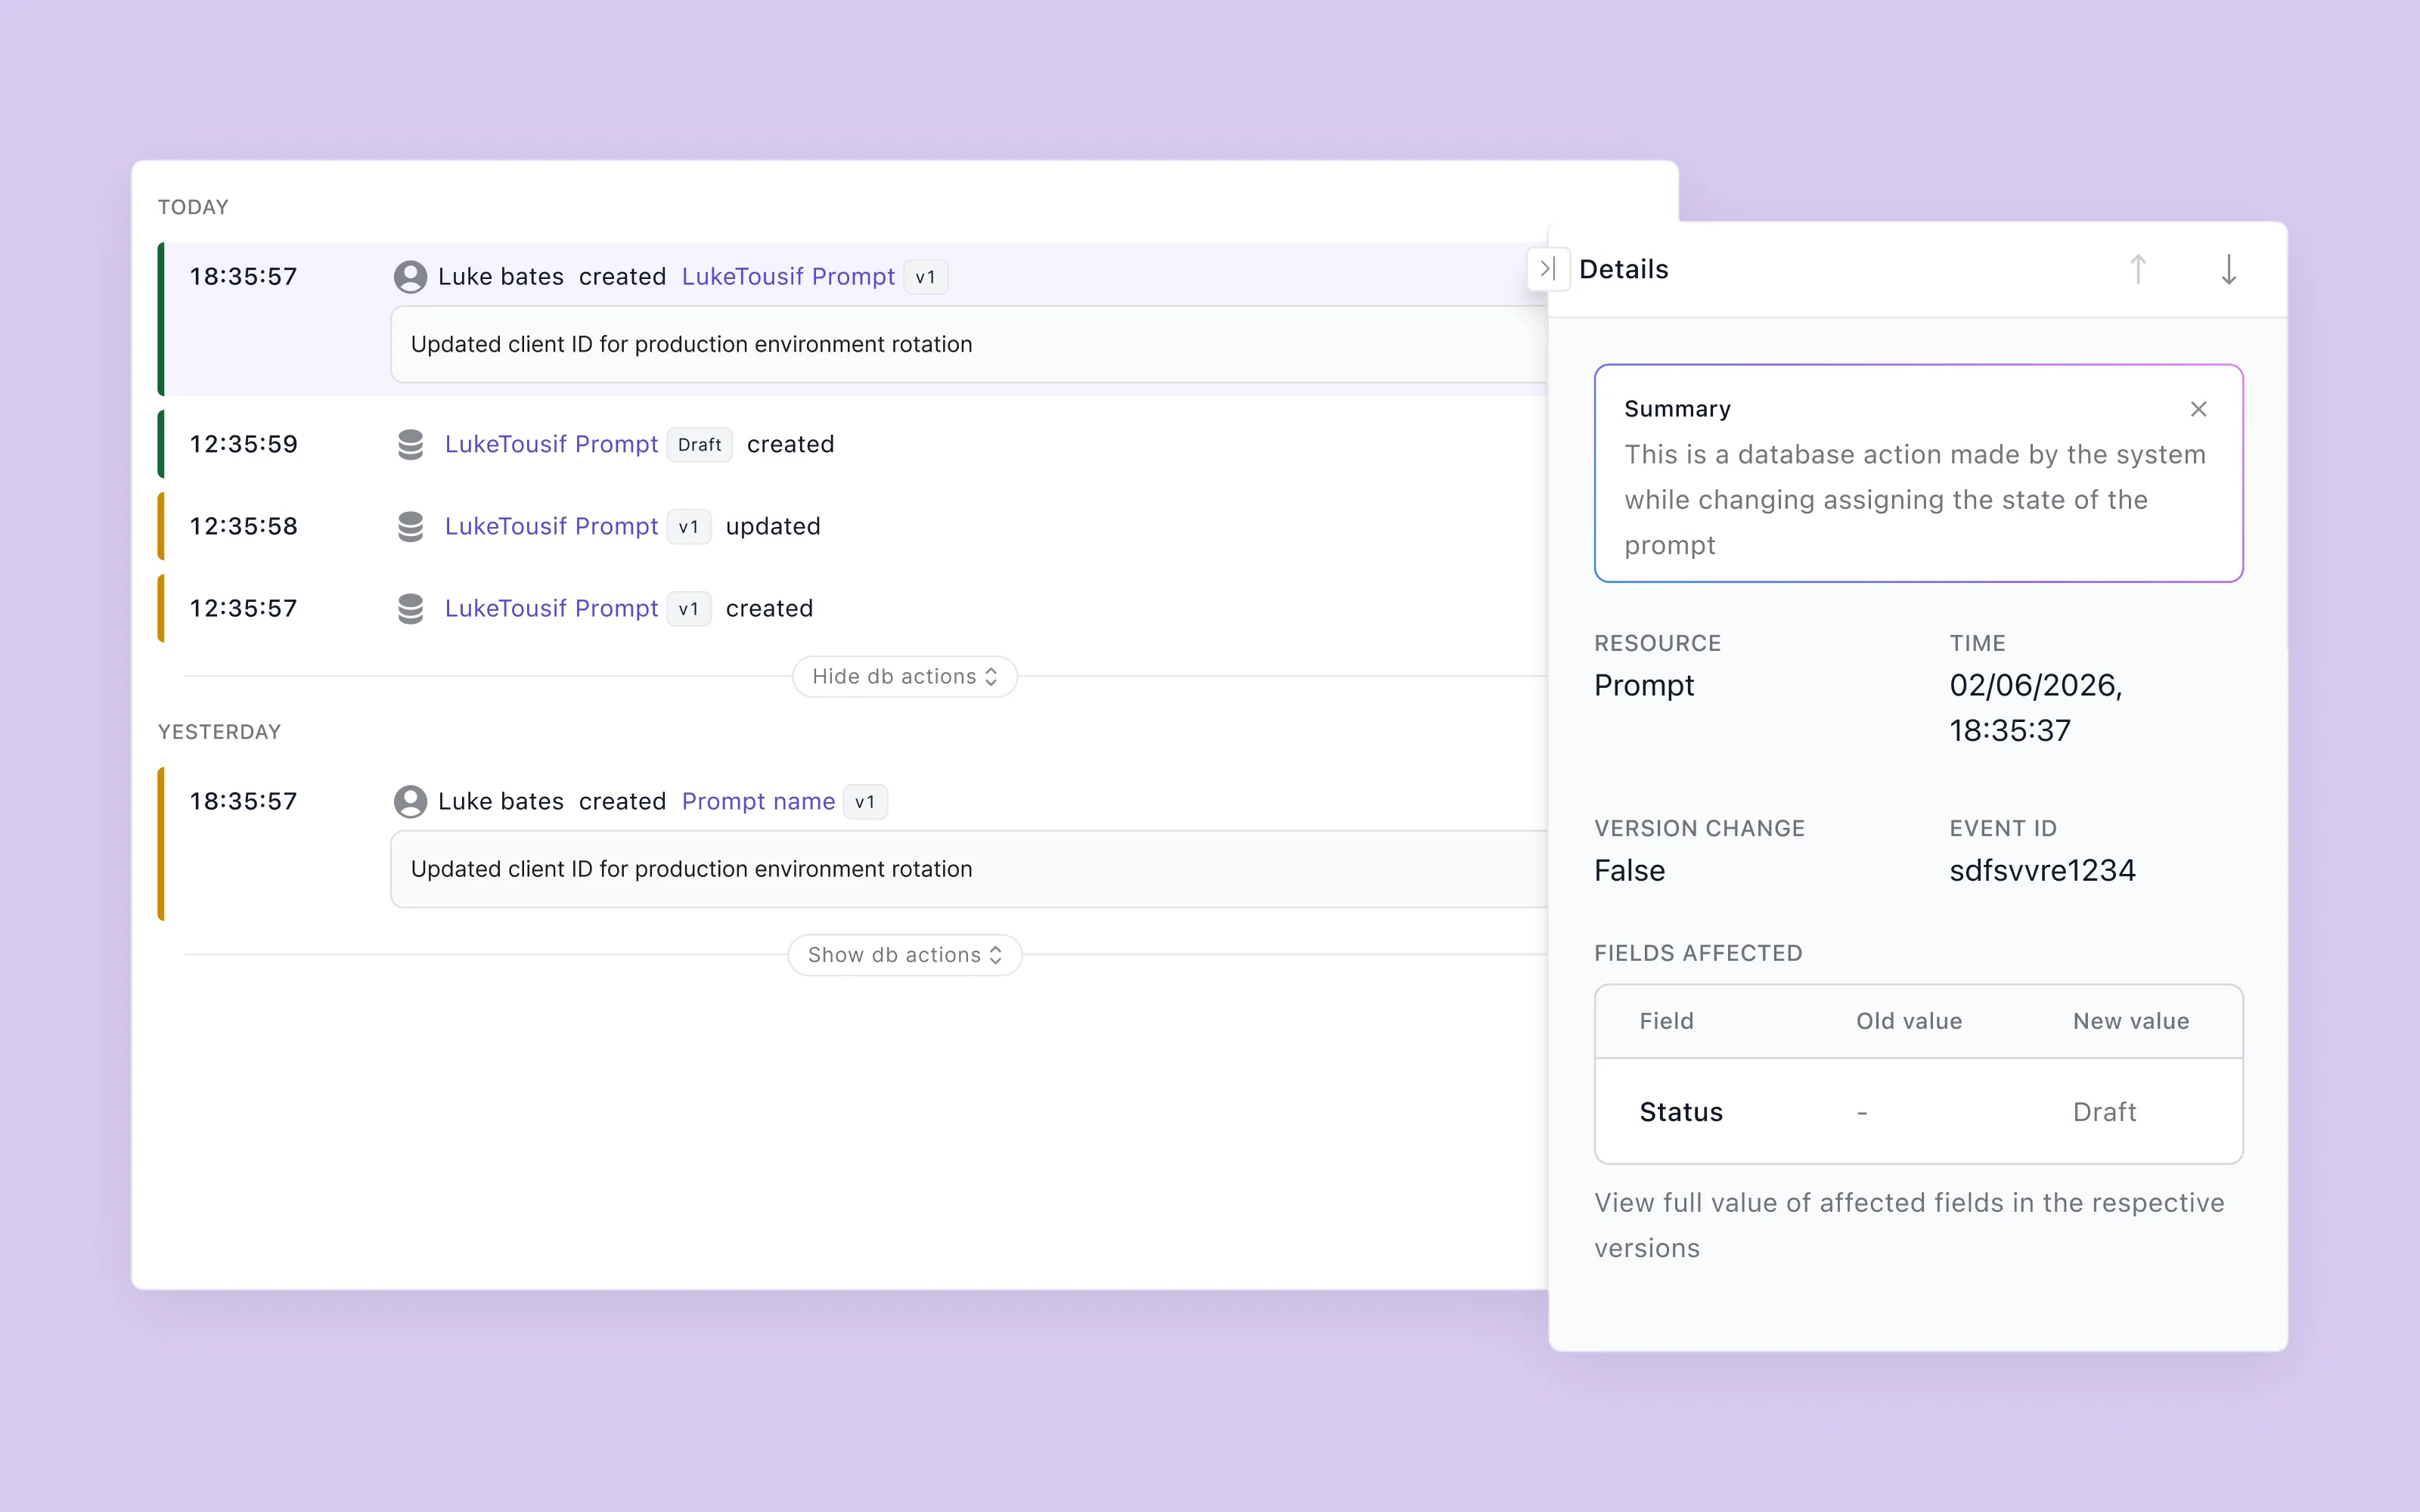This screenshot has width=2420, height=1512.
Task: Click the YESTERDAY section heading
Action: pos(219,732)
